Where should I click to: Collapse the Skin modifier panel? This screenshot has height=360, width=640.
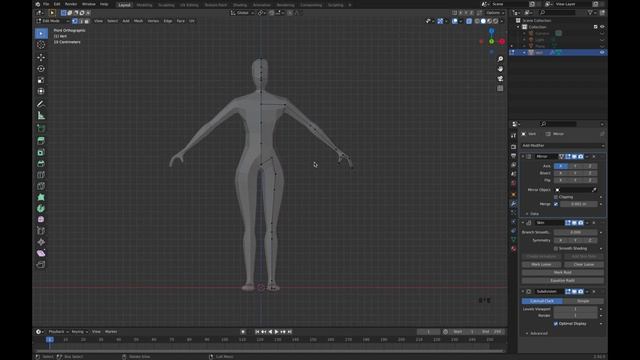coord(523,223)
